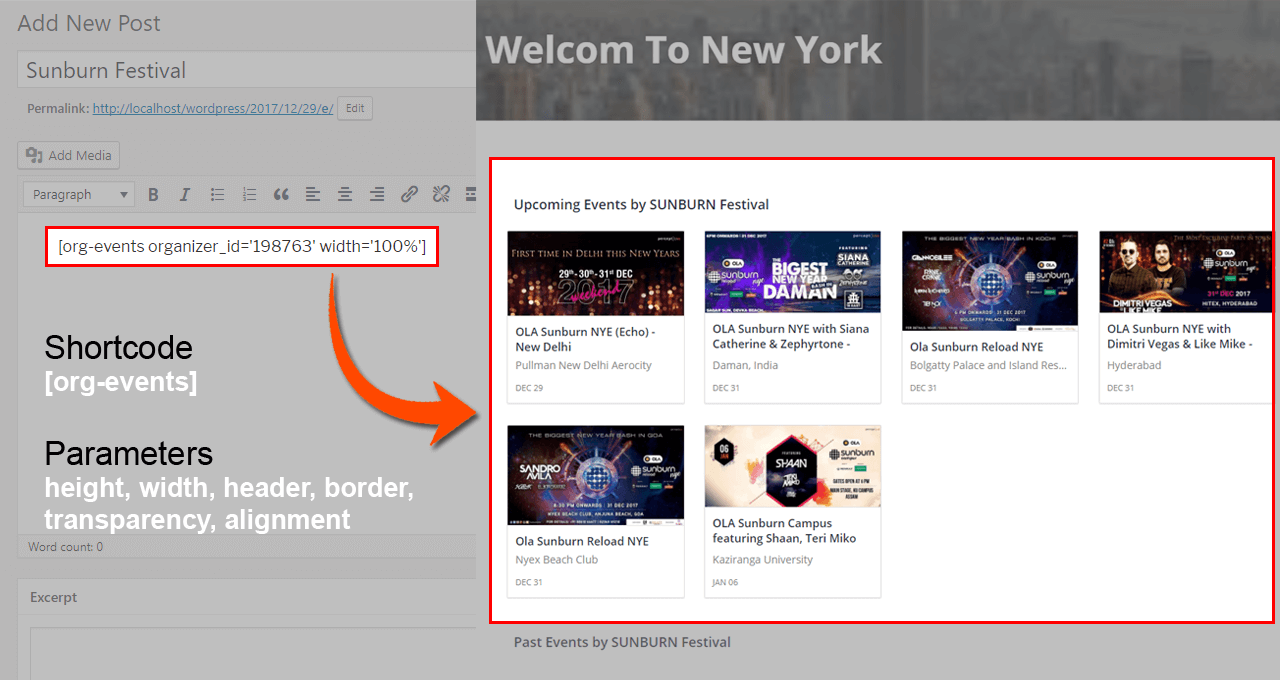Align text center
Image resolution: width=1280 pixels, height=680 pixels.
click(345, 194)
